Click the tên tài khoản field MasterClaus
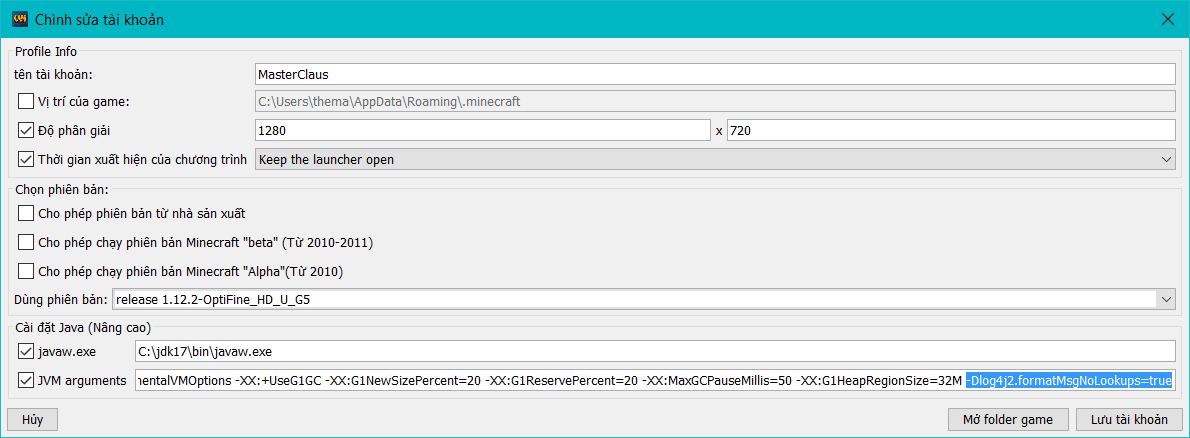 click(715, 74)
